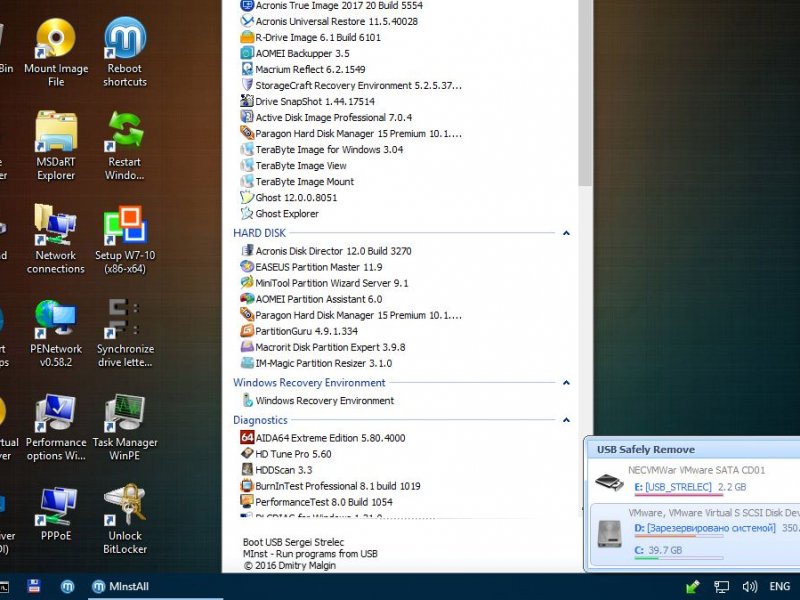The width and height of the screenshot is (800, 600).
Task: Select TeraByte Image Mount
Action: click(297, 182)
